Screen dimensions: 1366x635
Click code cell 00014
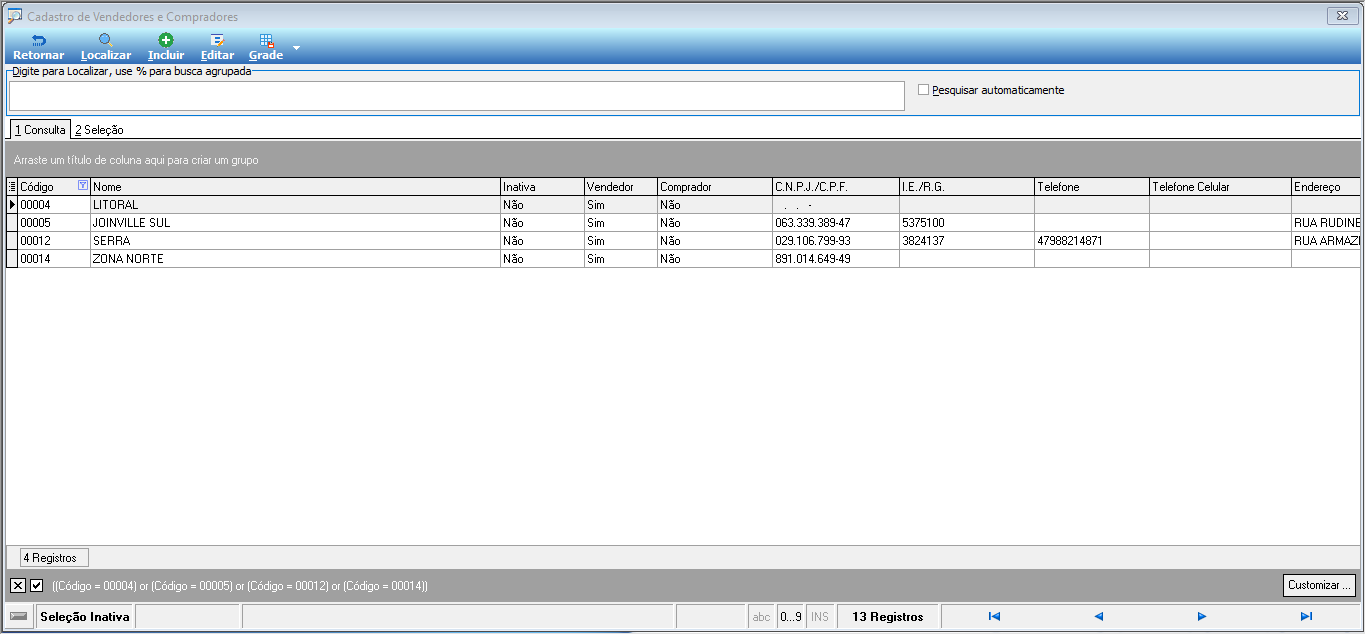point(54,259)
